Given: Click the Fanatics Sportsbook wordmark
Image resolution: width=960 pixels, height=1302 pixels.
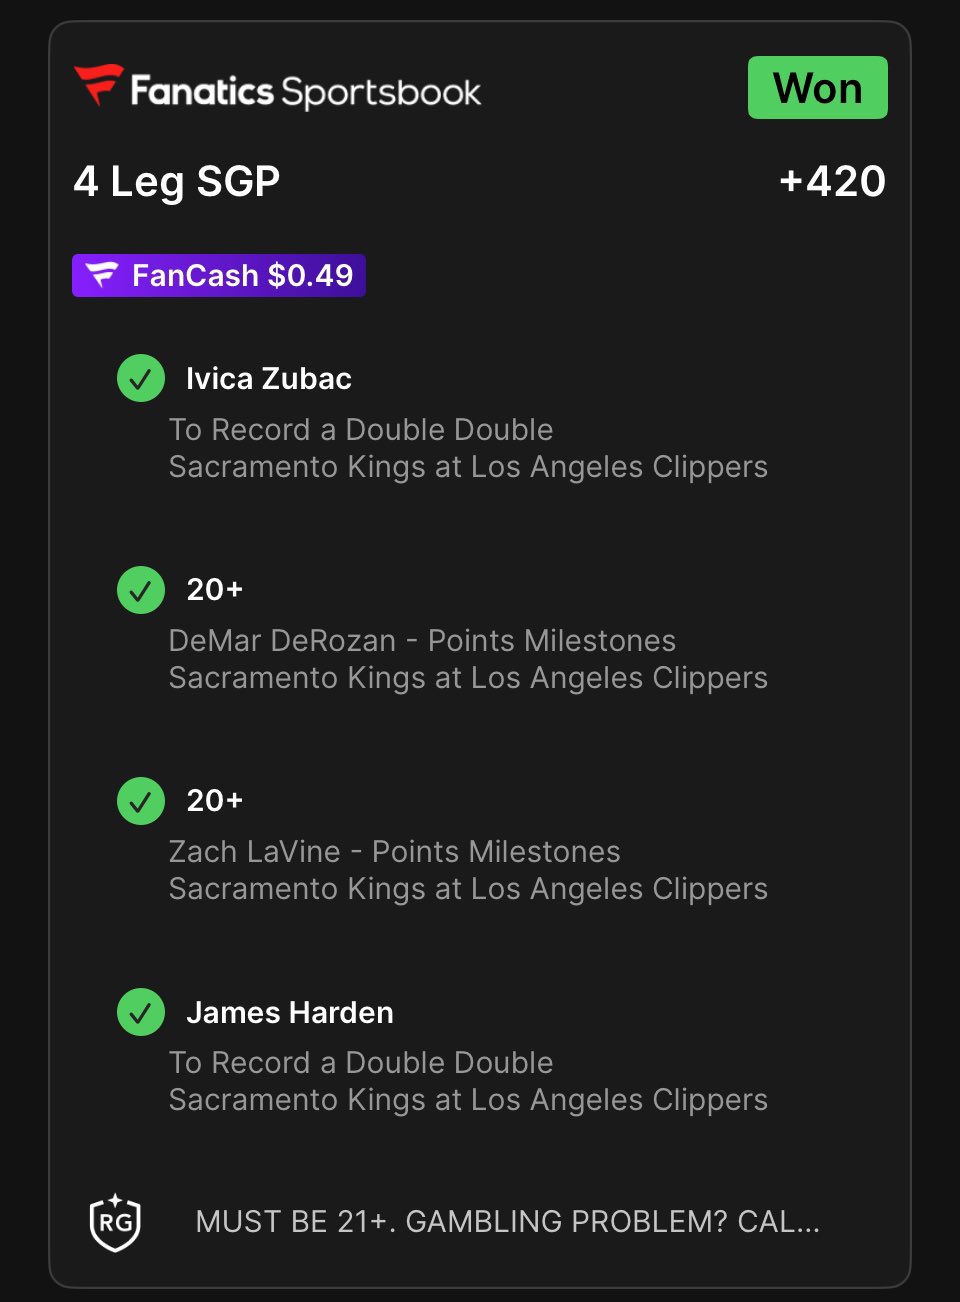Looking at the screenshot, I should (x=306, y=92).
